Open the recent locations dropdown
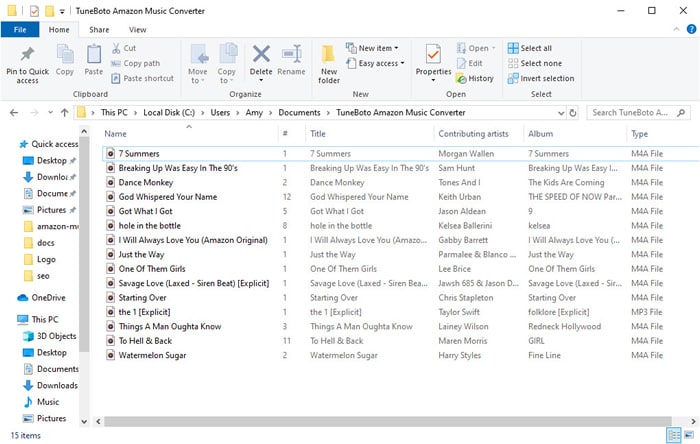This screenshot has height=444, width=700. click(50, 112)
